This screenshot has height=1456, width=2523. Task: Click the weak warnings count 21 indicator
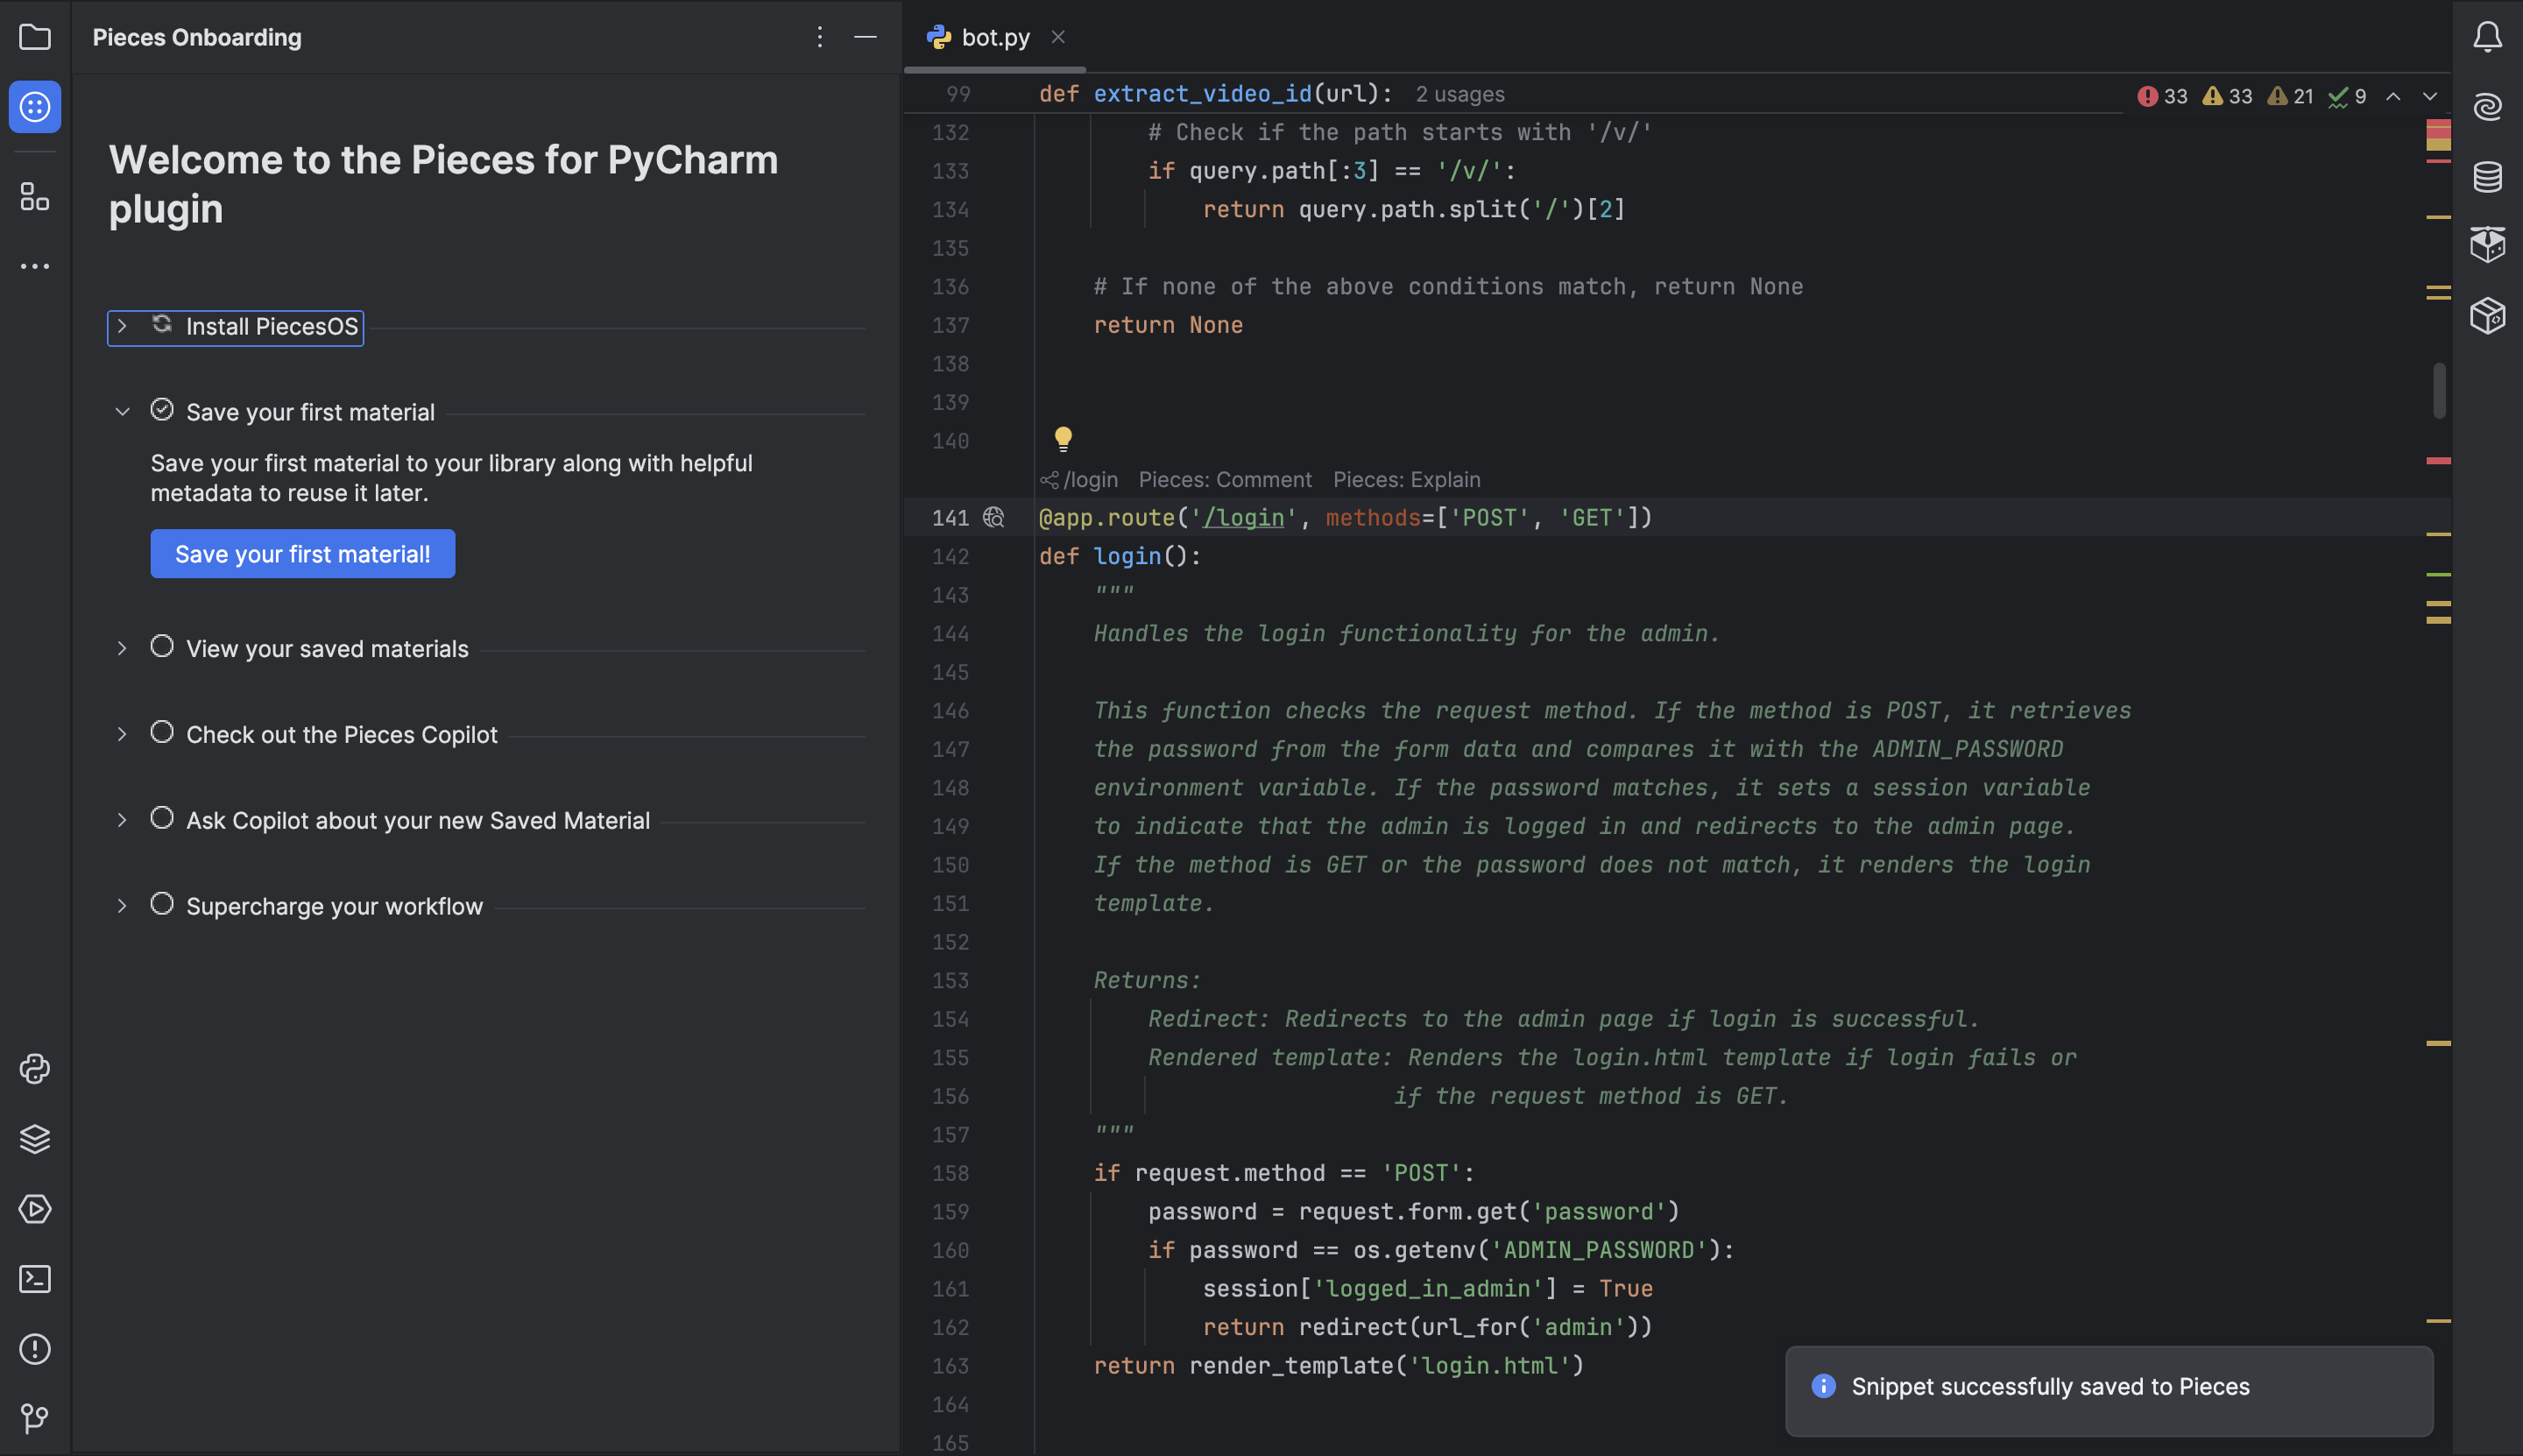pos(2290,96)
